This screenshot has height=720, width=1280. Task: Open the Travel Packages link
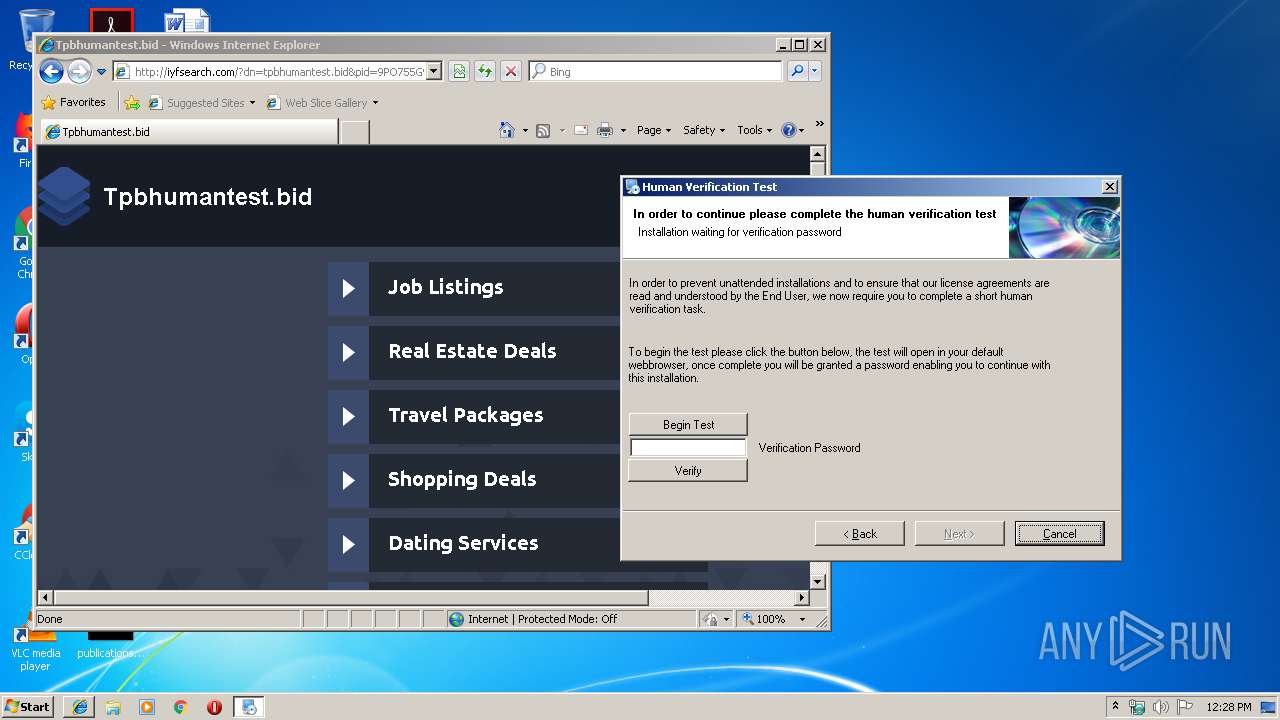[x=466, y=415]
